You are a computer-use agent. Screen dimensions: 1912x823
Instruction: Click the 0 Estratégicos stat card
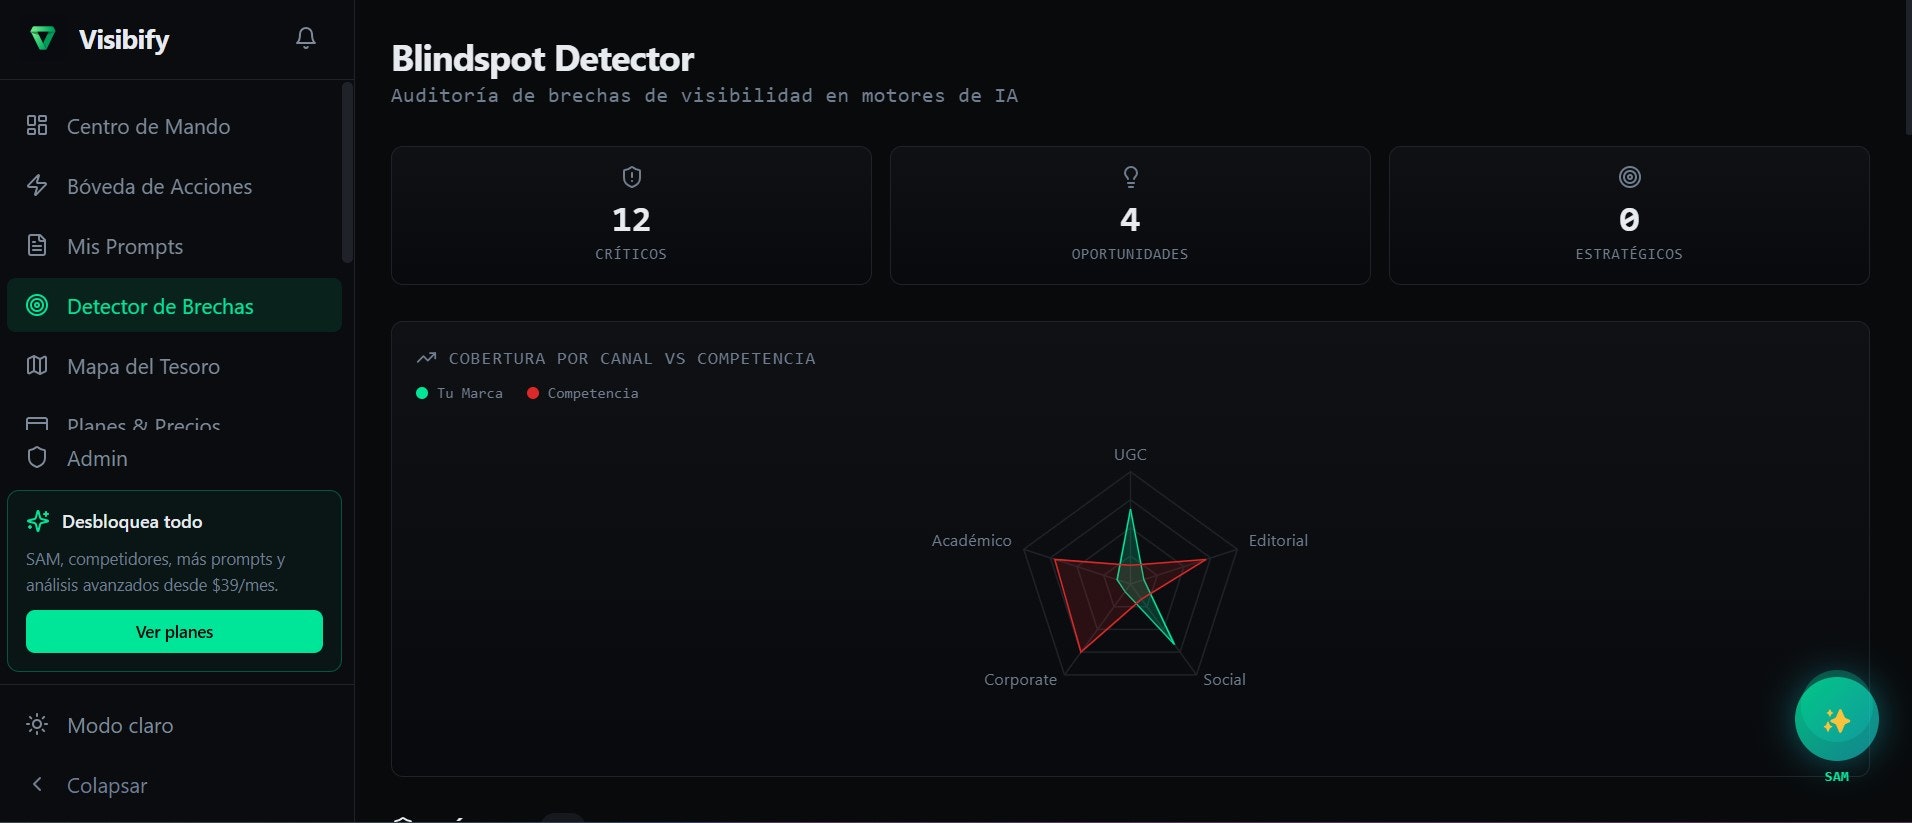(1629, 215)
